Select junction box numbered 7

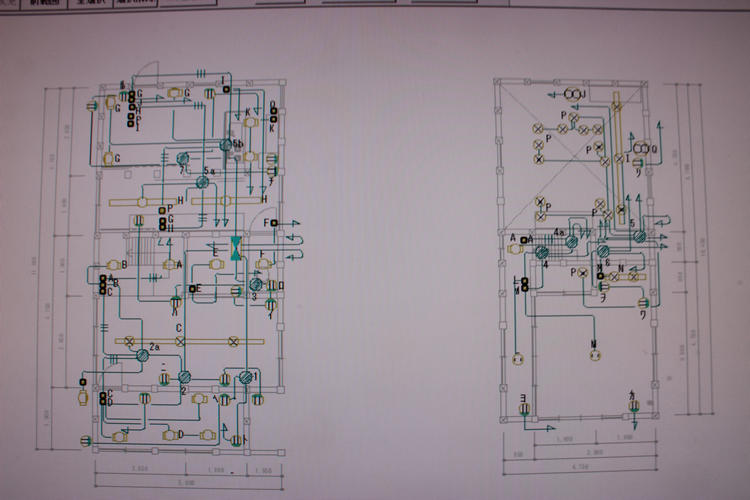pyautogui.click(x=183, y=160)
